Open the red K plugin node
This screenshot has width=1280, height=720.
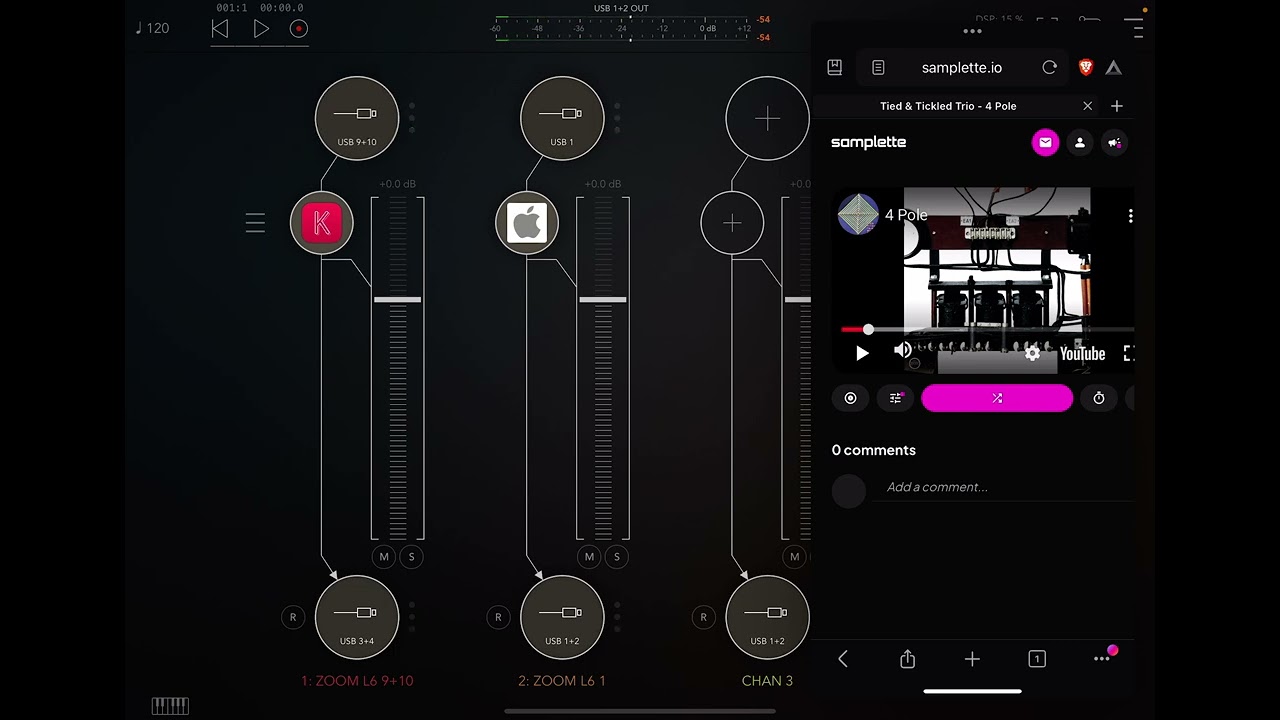(x=322, y=223)
